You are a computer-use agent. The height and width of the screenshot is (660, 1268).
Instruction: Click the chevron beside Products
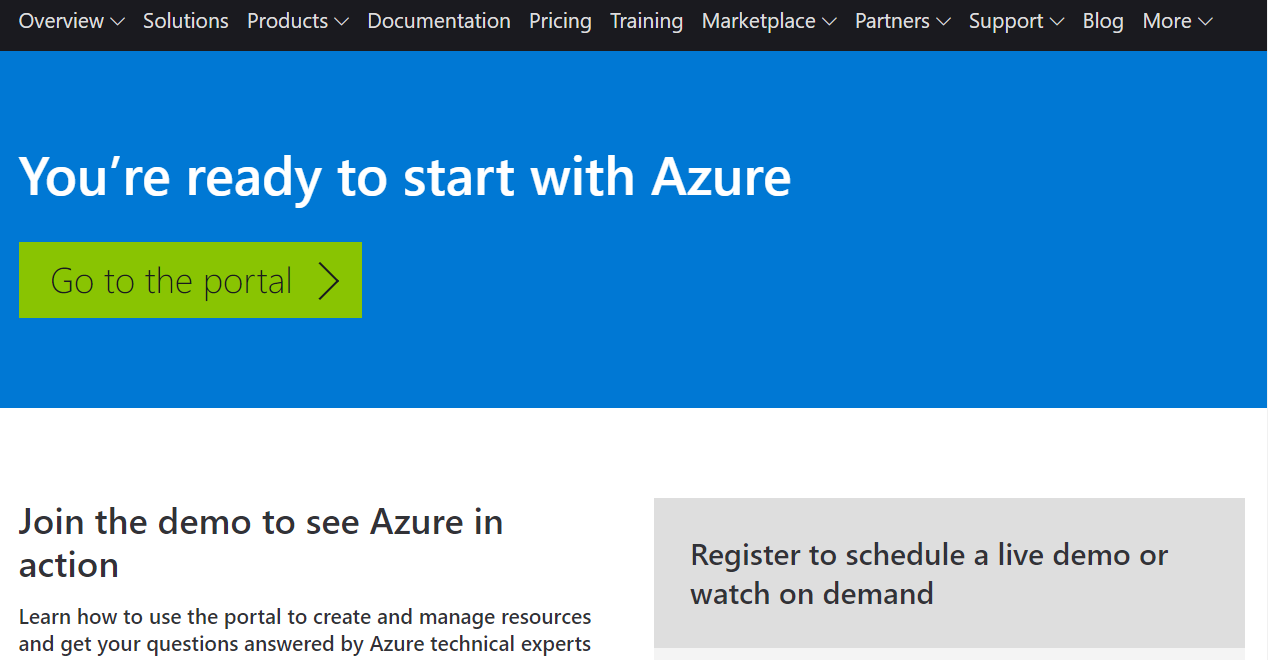(341, 22)
